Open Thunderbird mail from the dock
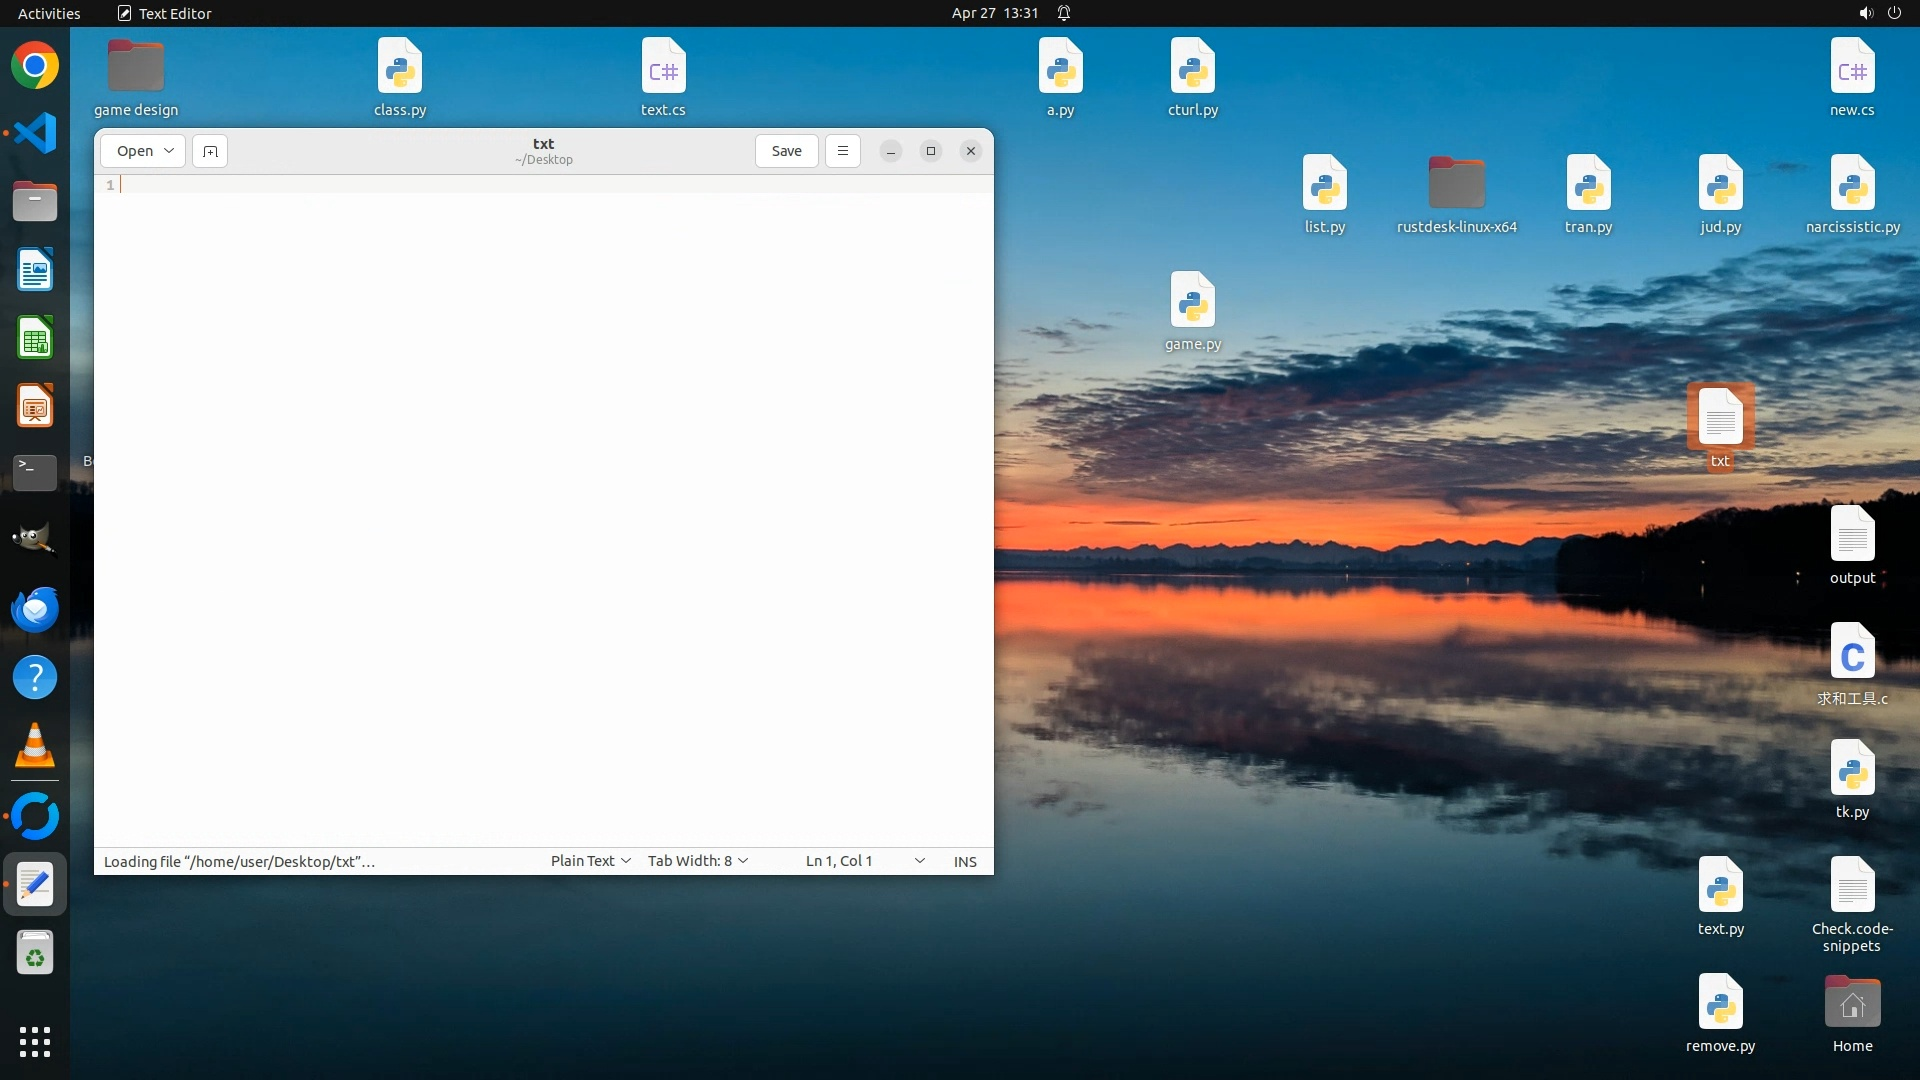 pyautogui.click(x=35, y=609)
